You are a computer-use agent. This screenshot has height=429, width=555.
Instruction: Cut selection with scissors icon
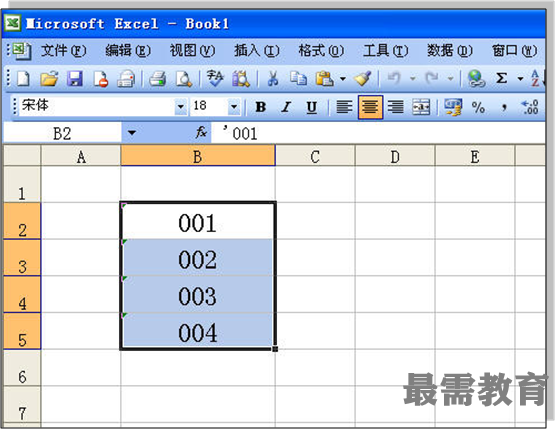tap(272, 78)
